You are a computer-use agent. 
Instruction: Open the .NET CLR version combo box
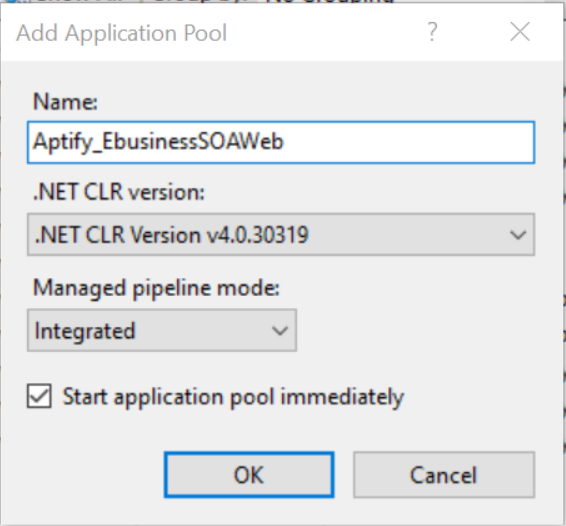(281, 235)
